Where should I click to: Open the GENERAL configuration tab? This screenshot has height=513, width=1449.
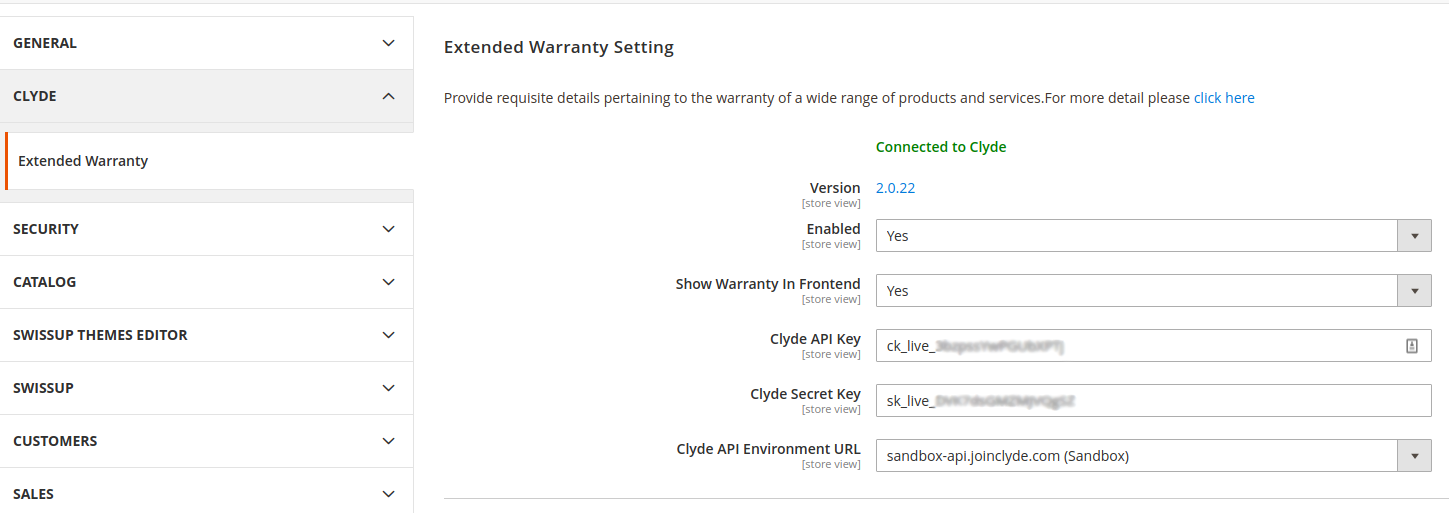pyautogui.click(x=206, y=43)
